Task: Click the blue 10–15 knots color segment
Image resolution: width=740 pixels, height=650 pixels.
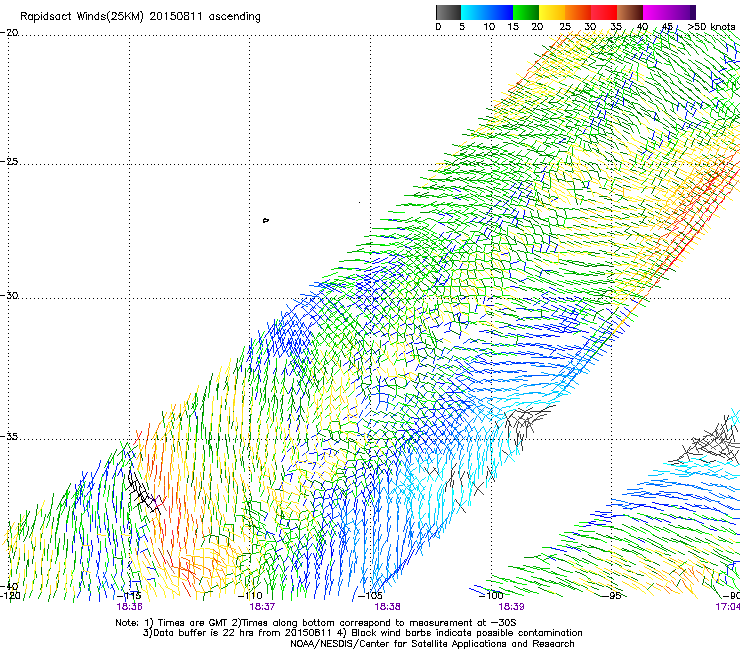Action: (x=500, y=12)
